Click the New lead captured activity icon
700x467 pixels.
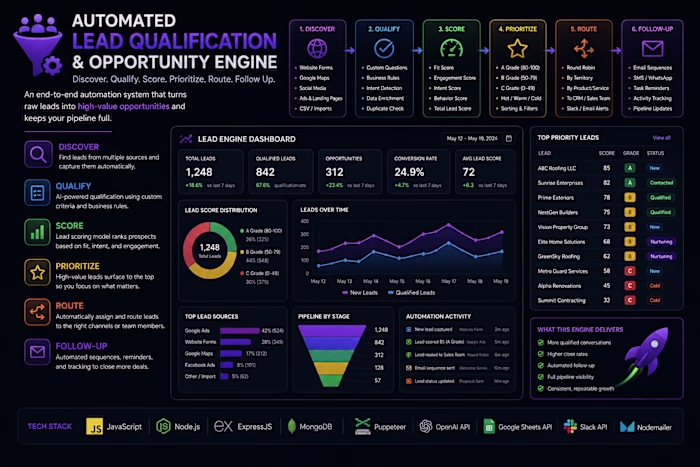pos(408,329)
